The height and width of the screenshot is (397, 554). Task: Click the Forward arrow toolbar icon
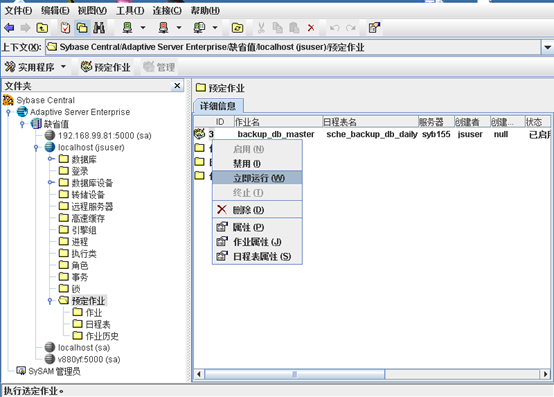(x=25, y=28)
